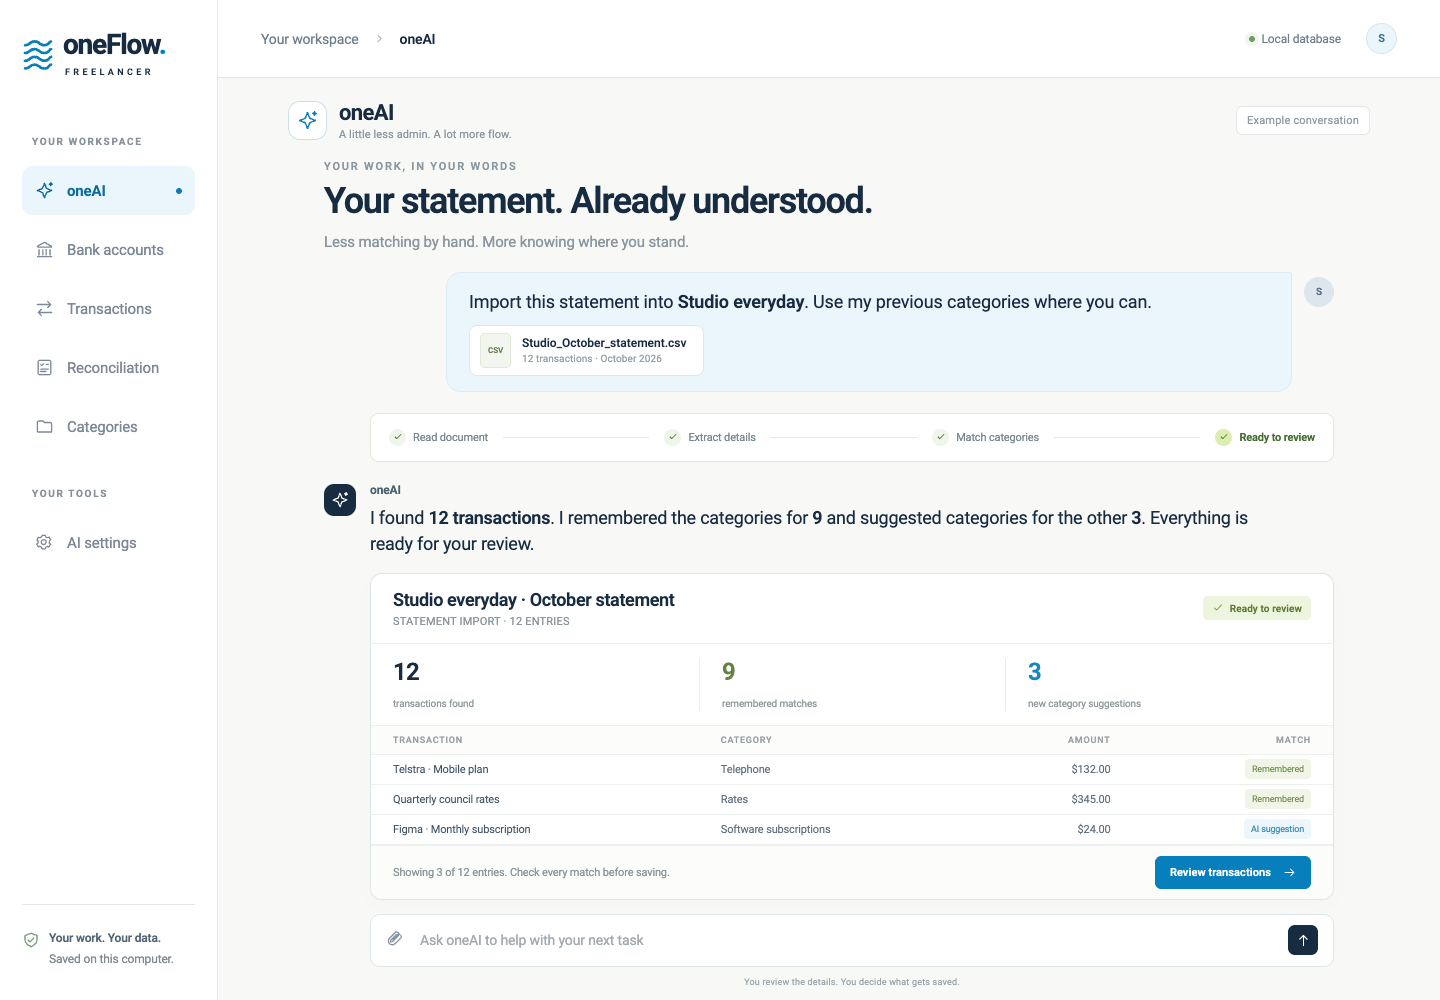Click the $24.00 amount
This screenshot has height=1000, width=1440.
coord(1094,829)
